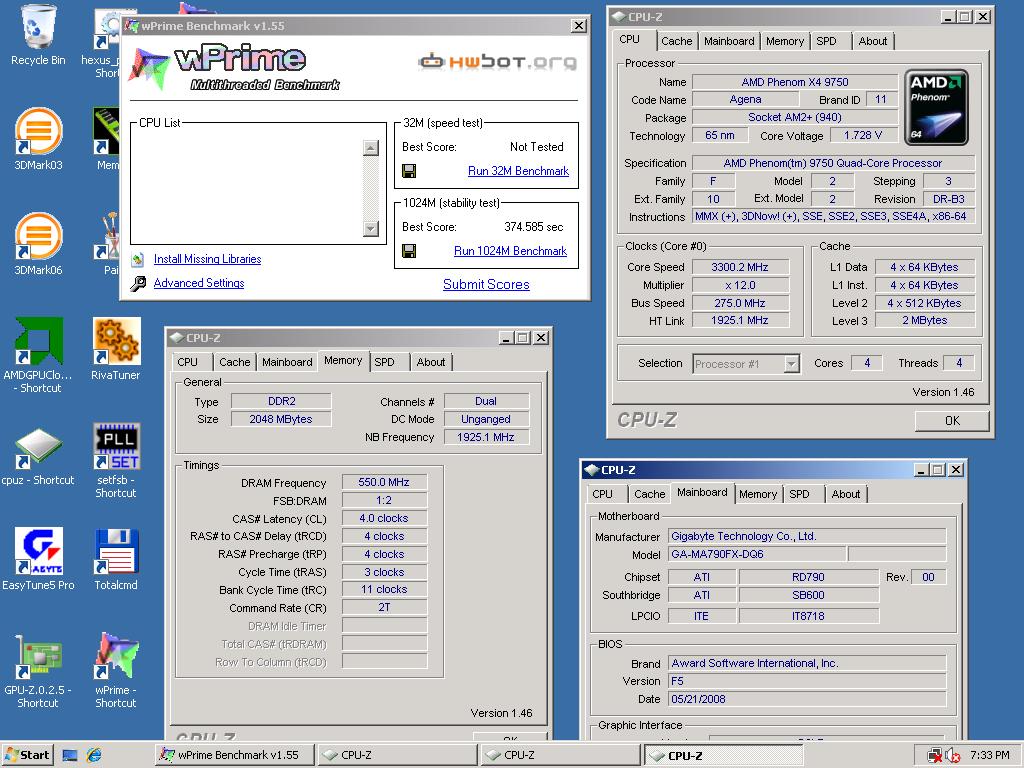Click the AMD Phenom logo in CPU-Z
This screenshot has width=1024, height=768.
tap(936, 108)
